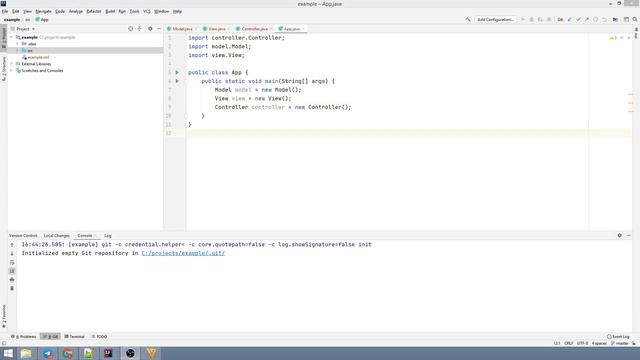Open the TODO tool window button
This screenshot has width=640, height=360.
point(99,337)
